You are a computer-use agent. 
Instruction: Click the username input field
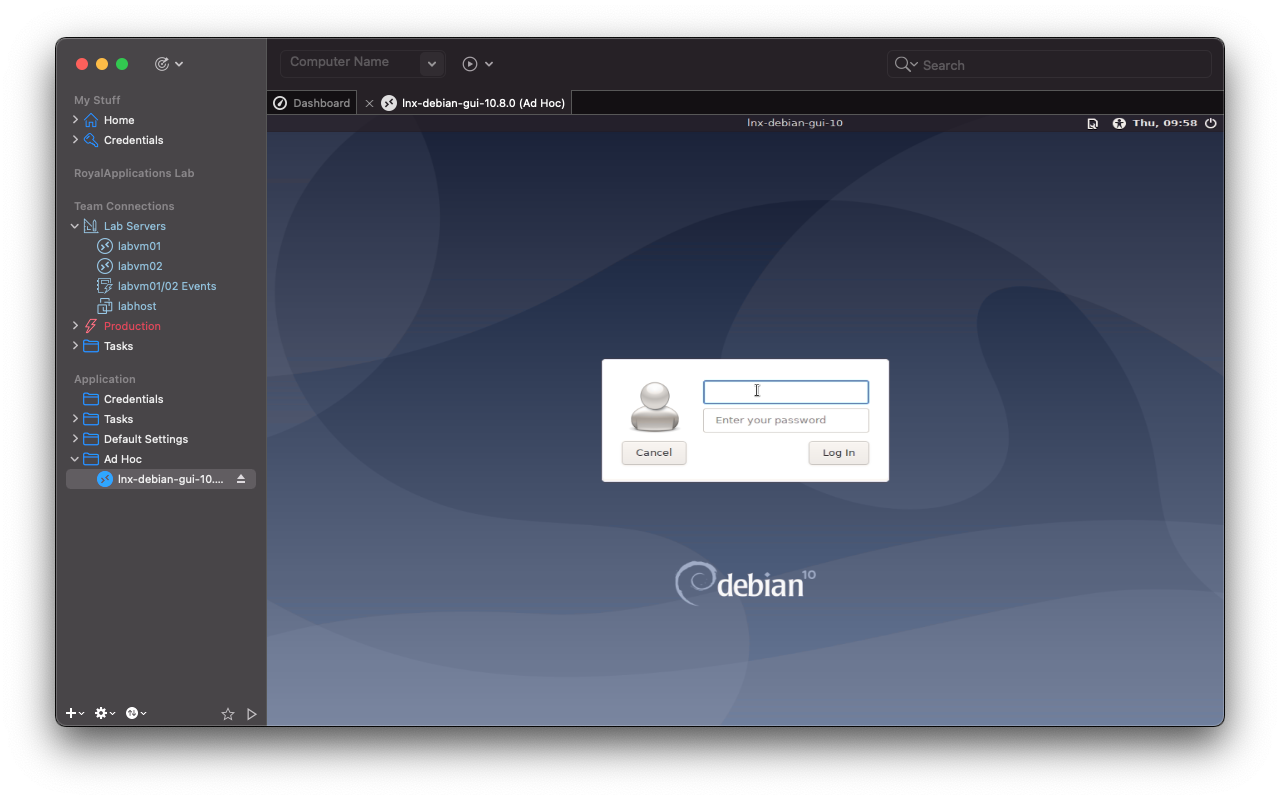(x=786, y=391)
